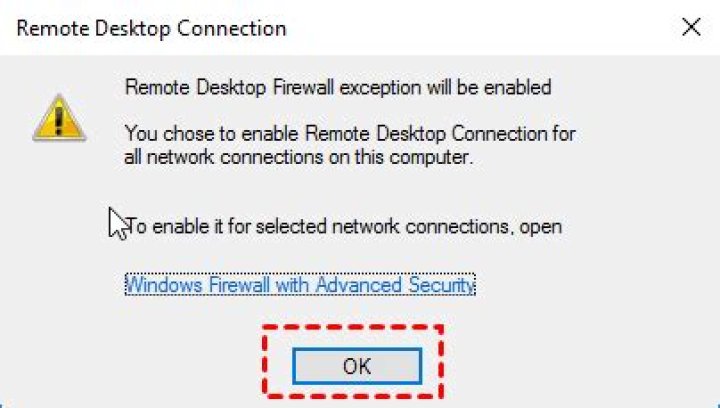Click the OK button

tap(356, 366)
